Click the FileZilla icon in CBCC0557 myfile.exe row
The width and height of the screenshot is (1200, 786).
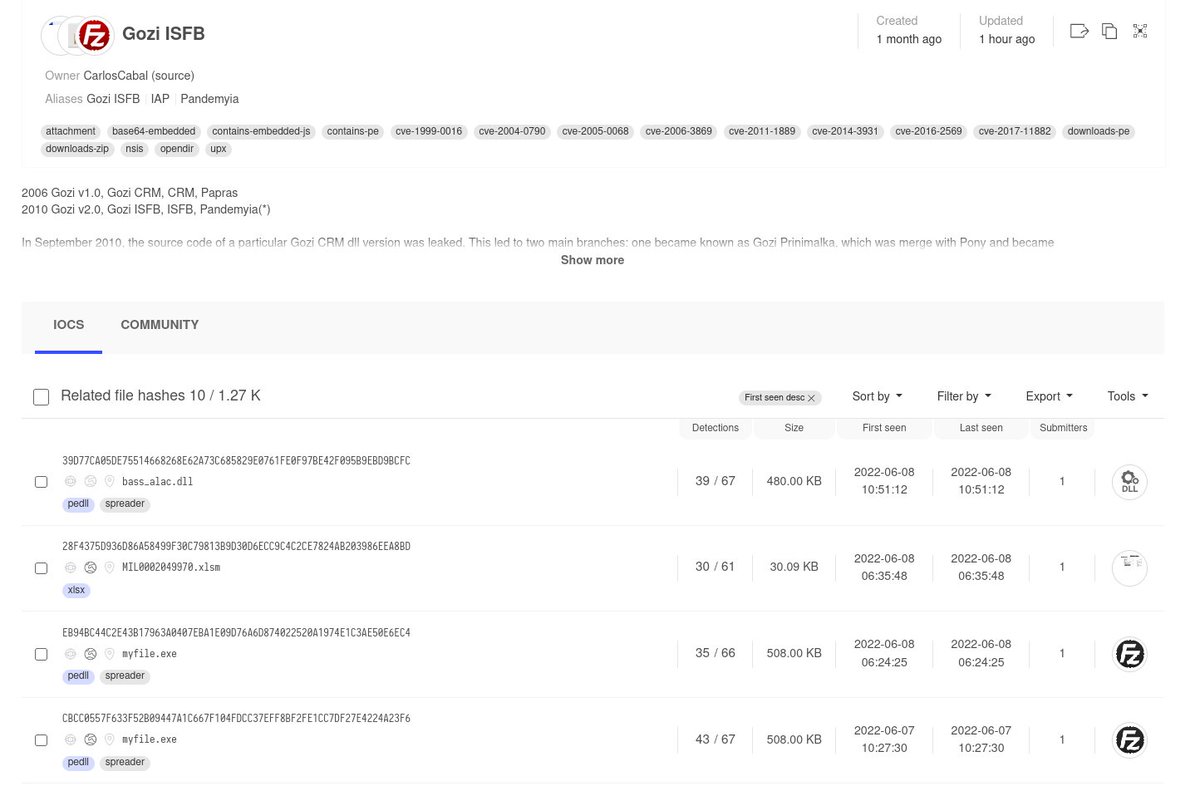[1130, 740]
